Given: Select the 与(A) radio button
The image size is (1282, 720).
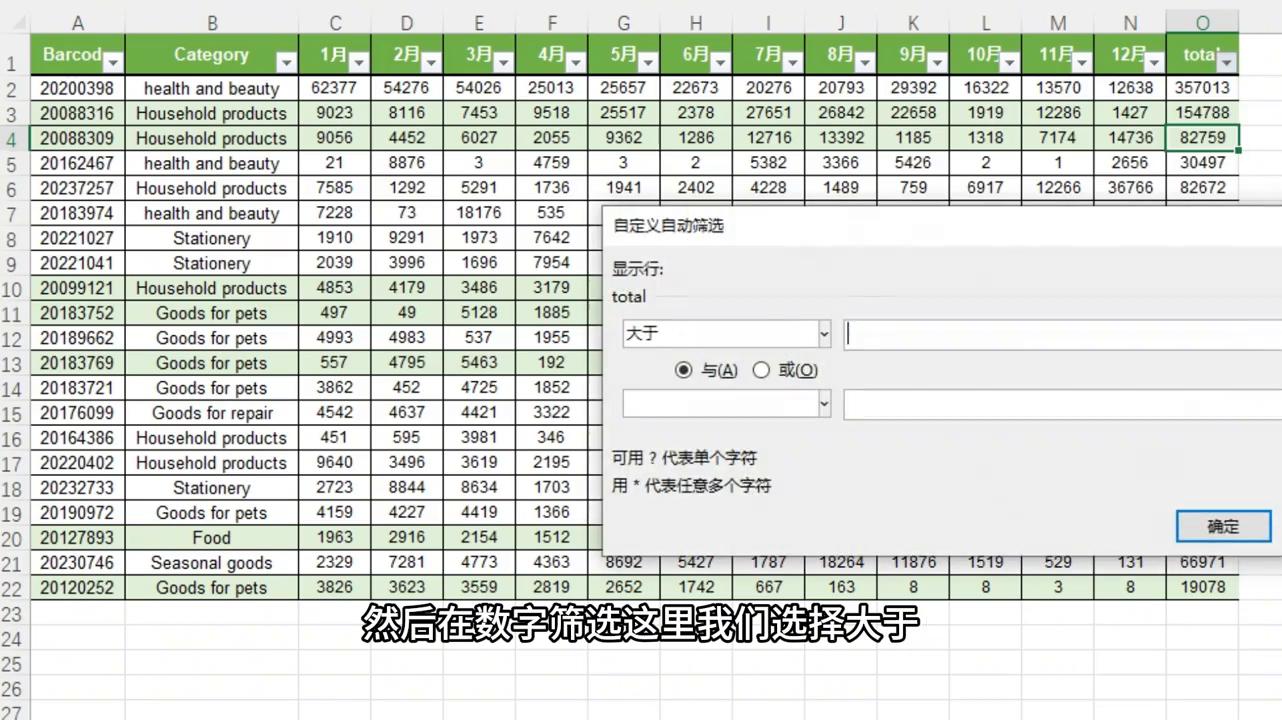Looking at the screenshot, I should 685,370.
